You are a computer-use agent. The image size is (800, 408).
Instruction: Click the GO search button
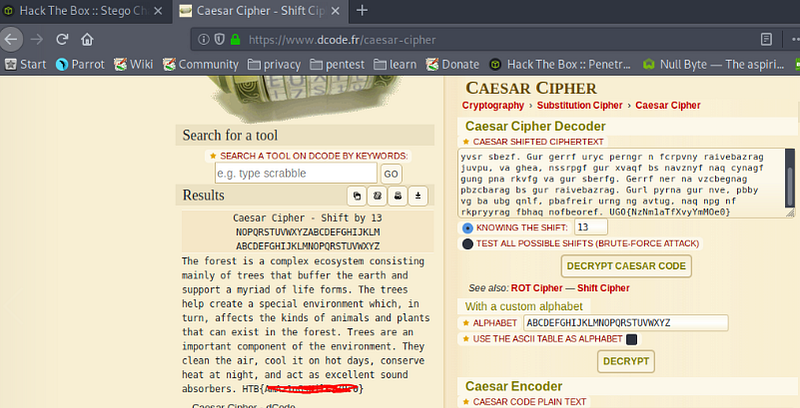tap(391, 174)
